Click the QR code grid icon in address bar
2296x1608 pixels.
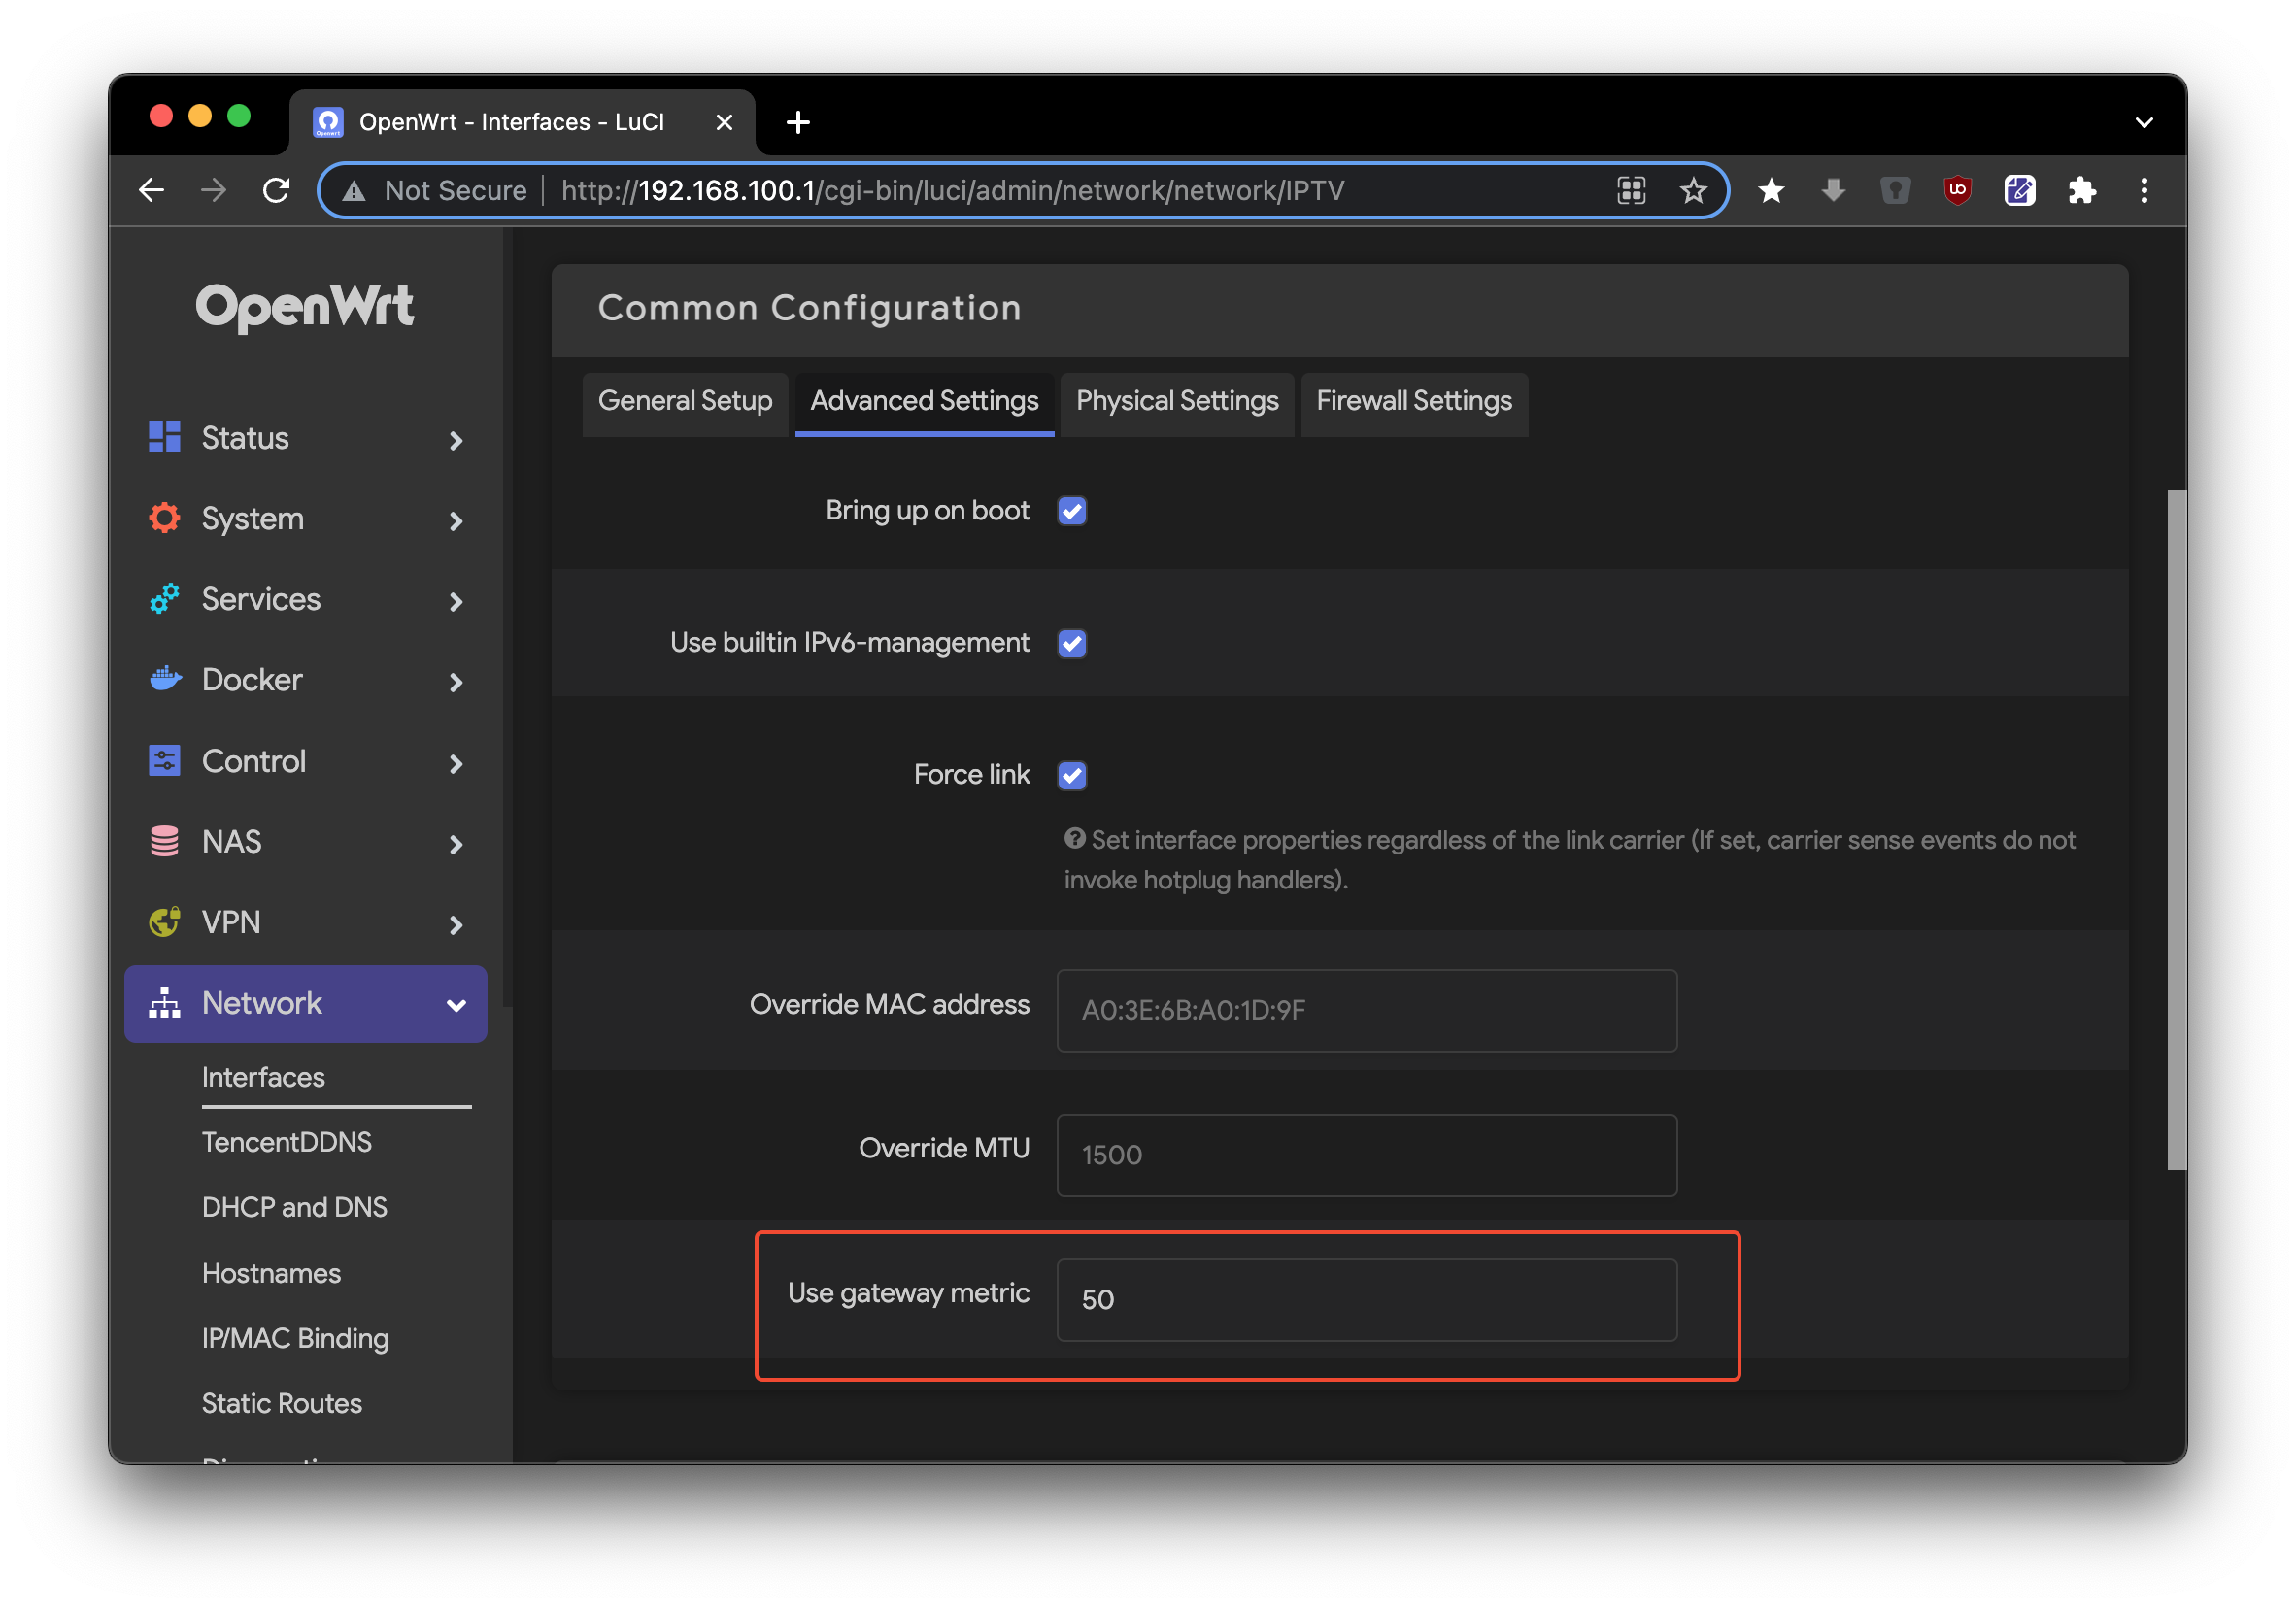pyautogui.click(x=1631, y=190)
